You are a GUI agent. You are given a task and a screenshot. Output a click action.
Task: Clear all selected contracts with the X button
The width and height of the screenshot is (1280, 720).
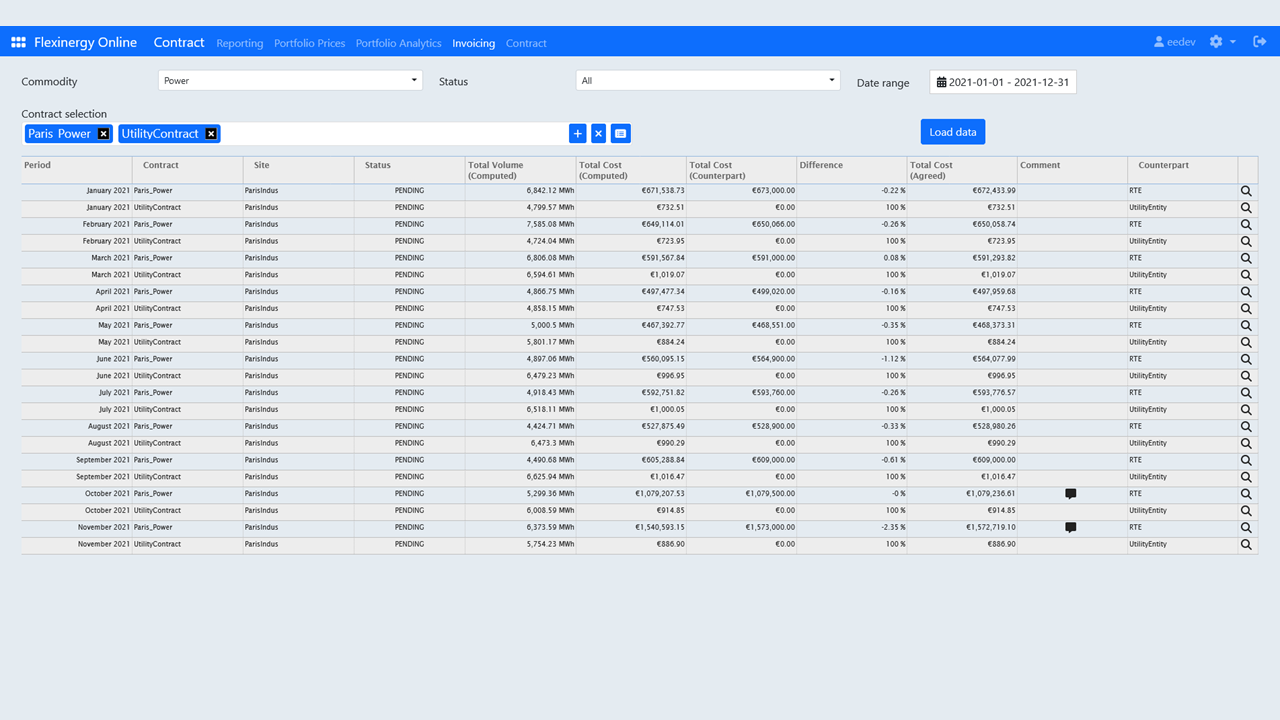coord(598,134)
